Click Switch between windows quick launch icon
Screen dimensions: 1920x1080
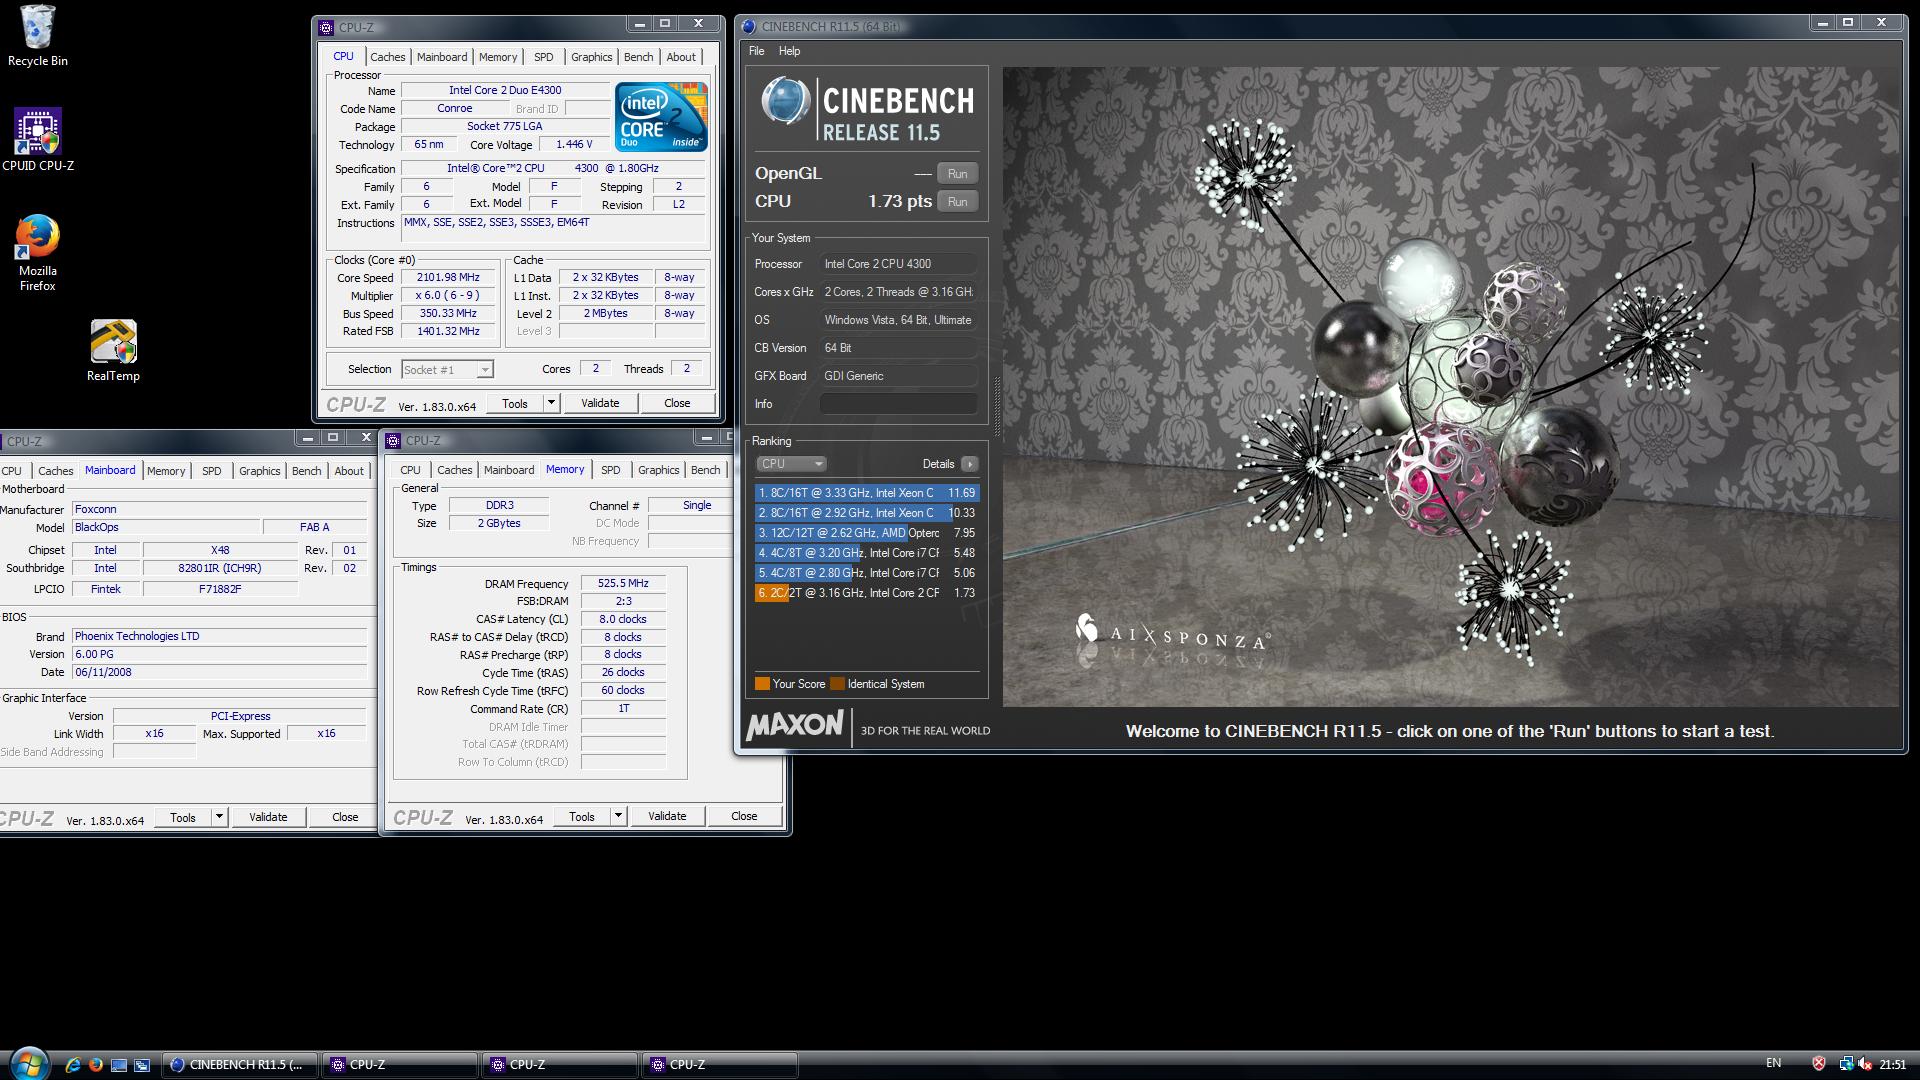[142, 1065]
